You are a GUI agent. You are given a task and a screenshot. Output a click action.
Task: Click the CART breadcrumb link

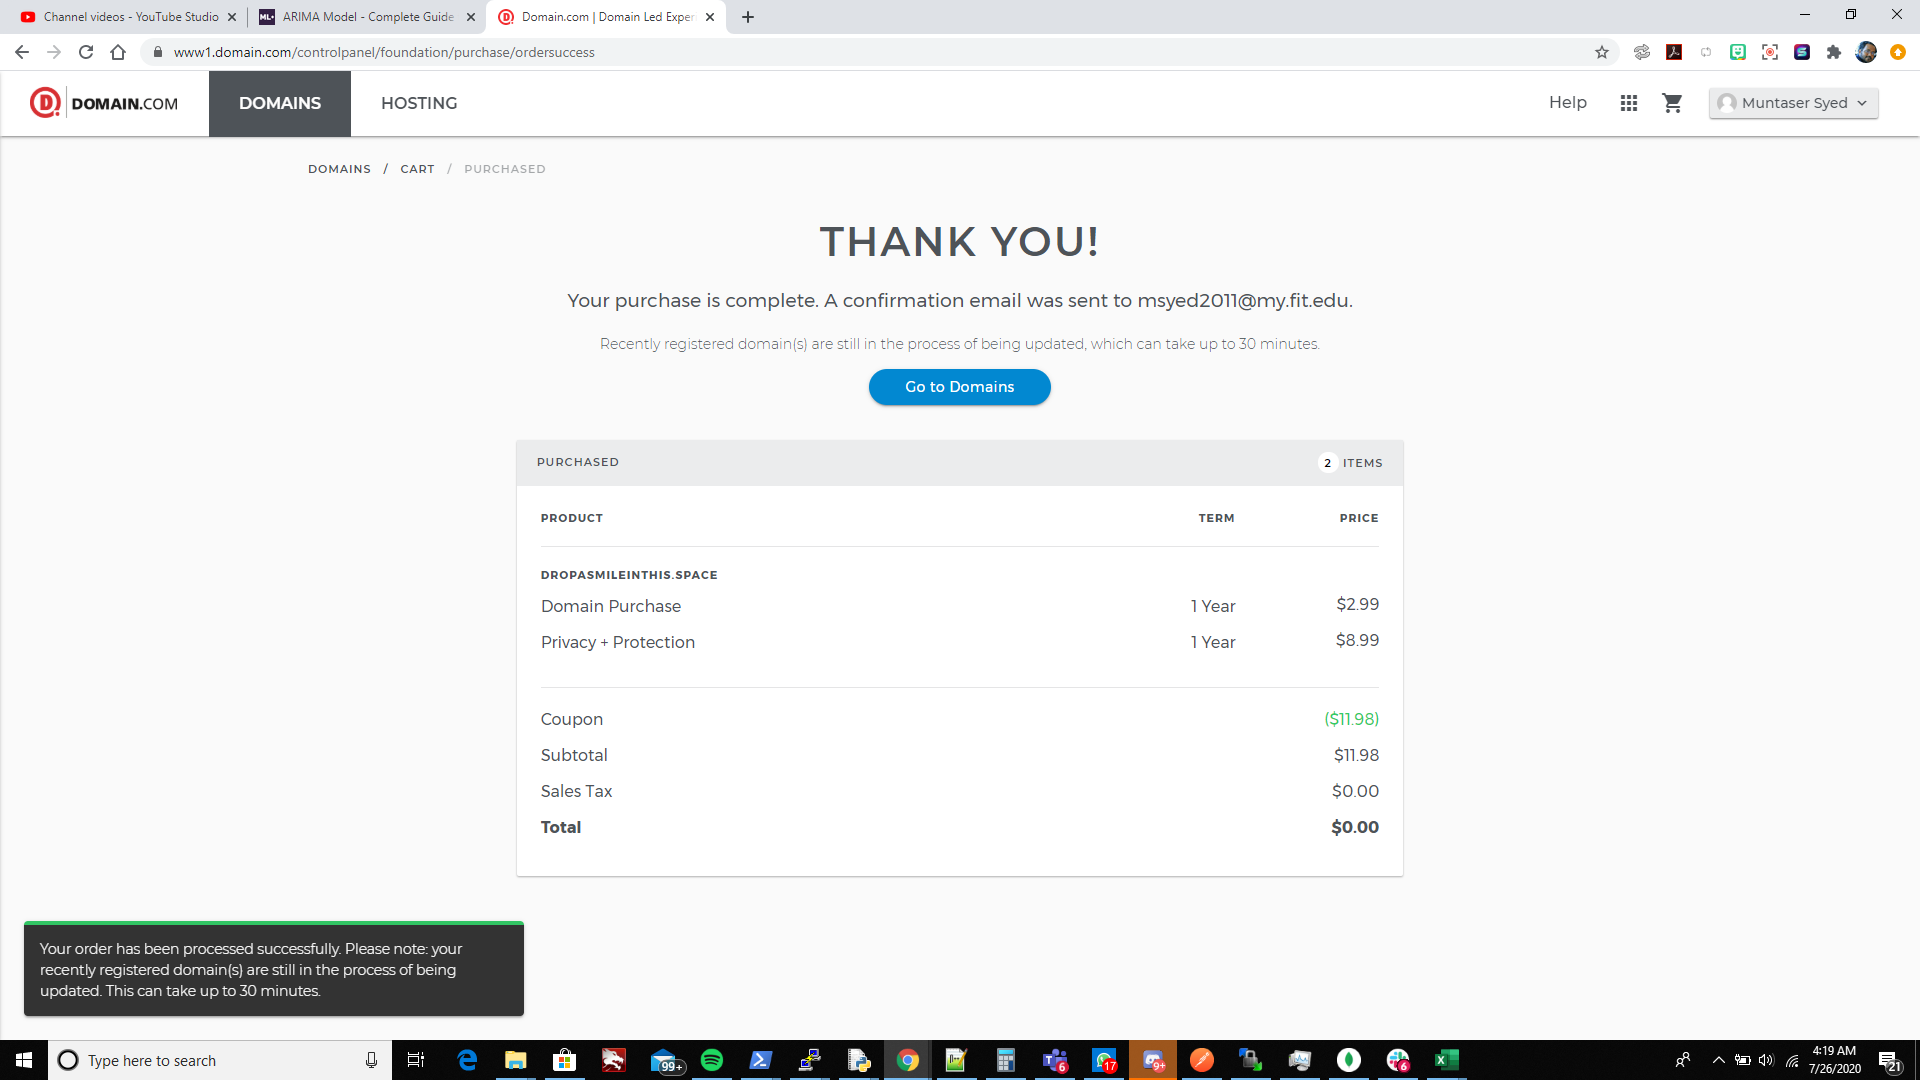click(x=417, y=169)
